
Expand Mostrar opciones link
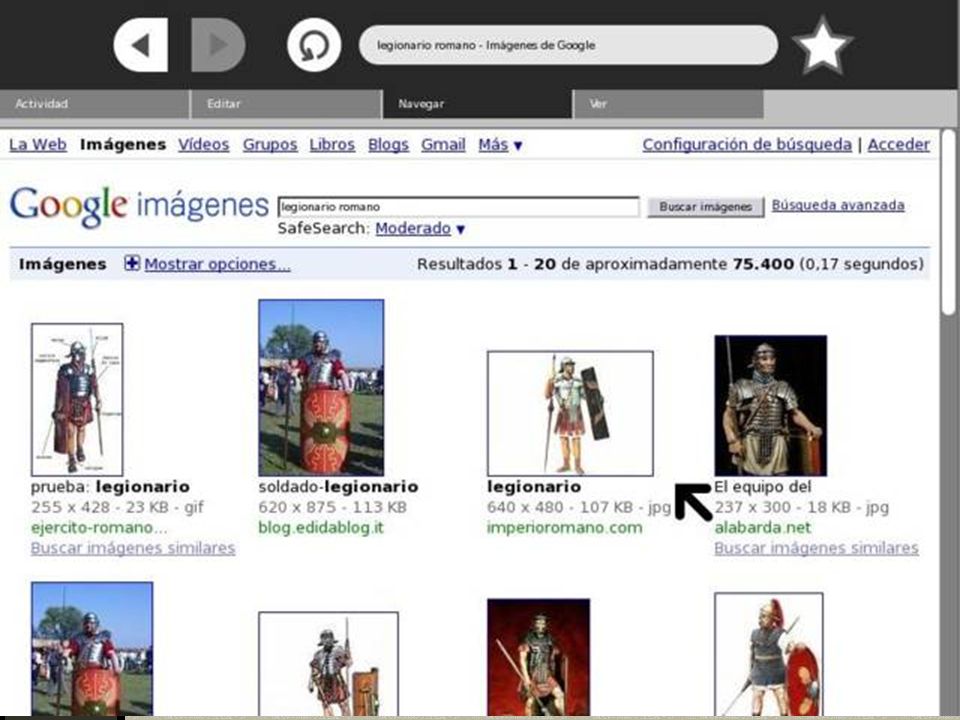217,264
